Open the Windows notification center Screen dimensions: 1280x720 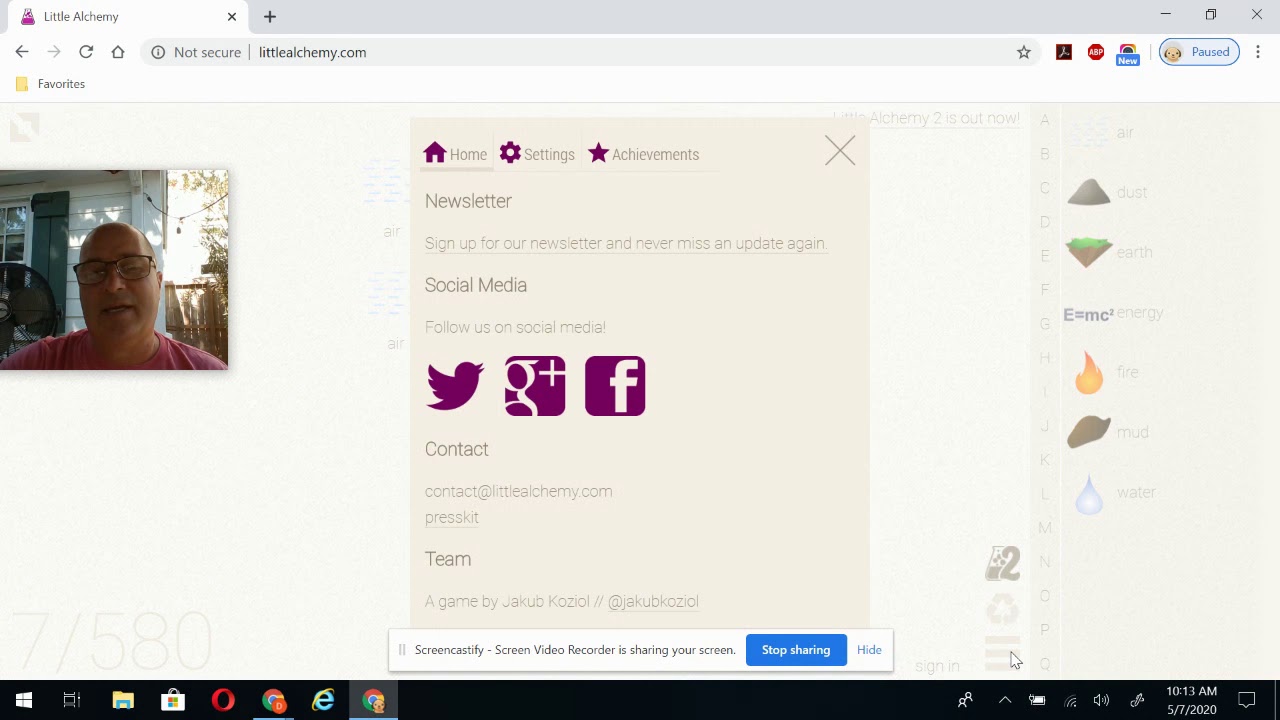pyautogui.click(x=1247, y=700)
